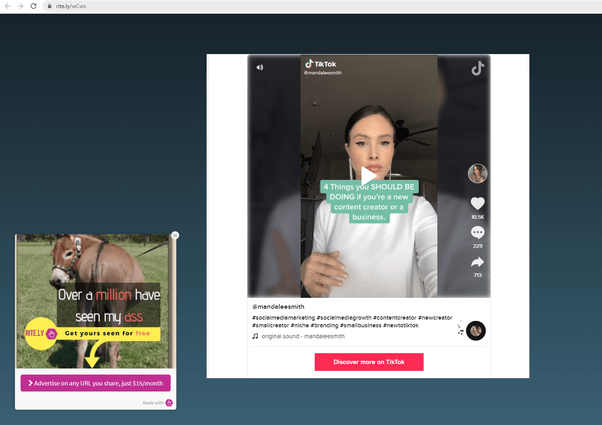The height and width of the screenshot is (425, 602).
Task: Click the Made with logo icon
Action: pos(169,403)
